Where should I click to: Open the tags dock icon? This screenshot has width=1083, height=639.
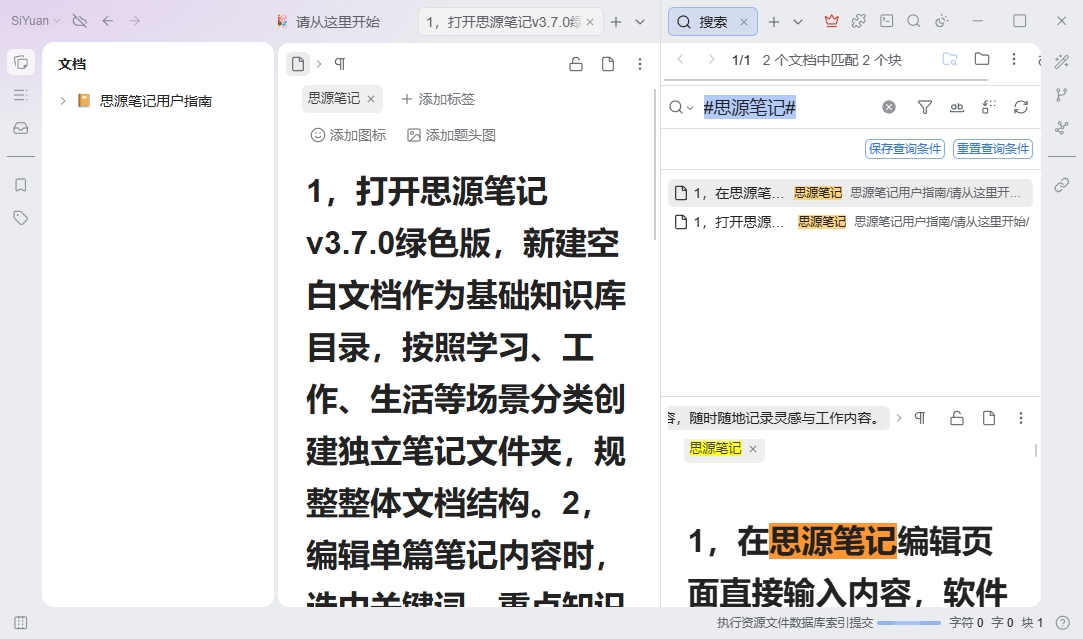[21, 218]
